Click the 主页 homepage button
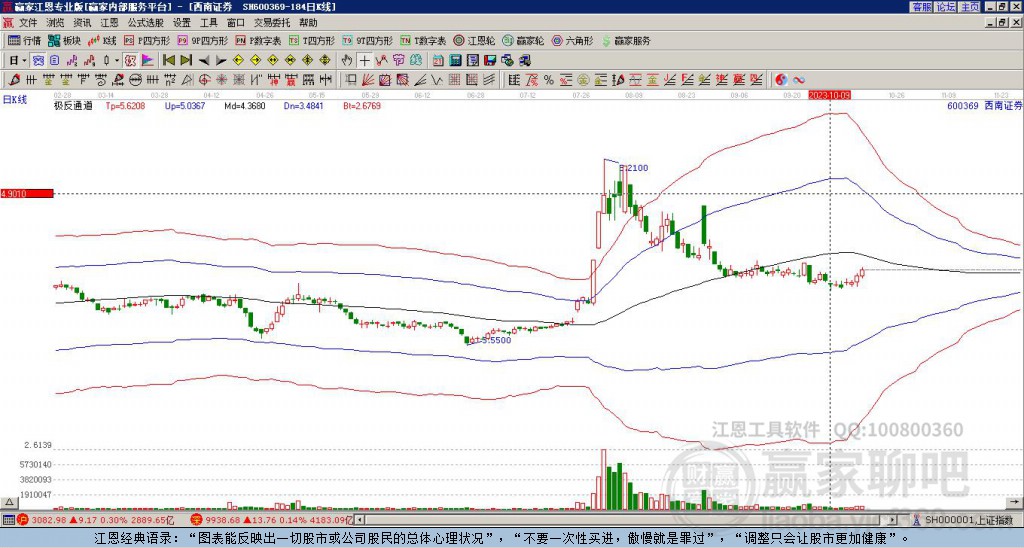 [970, 7]
